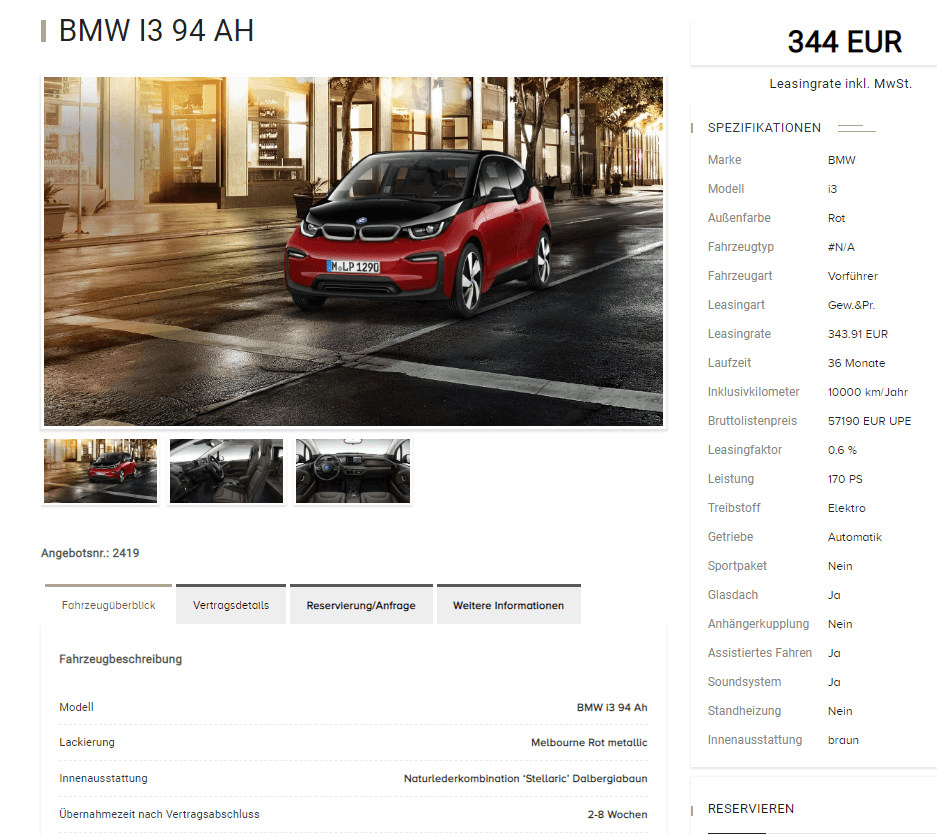This screenshot has width=937, height=835.
Task: Select the Bruttolistenpreis label
Action: [x=752, y=421]
